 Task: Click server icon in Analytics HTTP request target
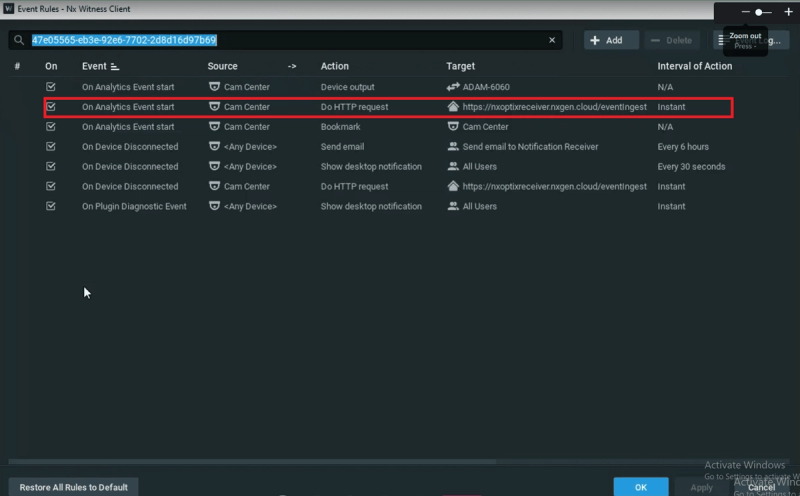(453, 106)
